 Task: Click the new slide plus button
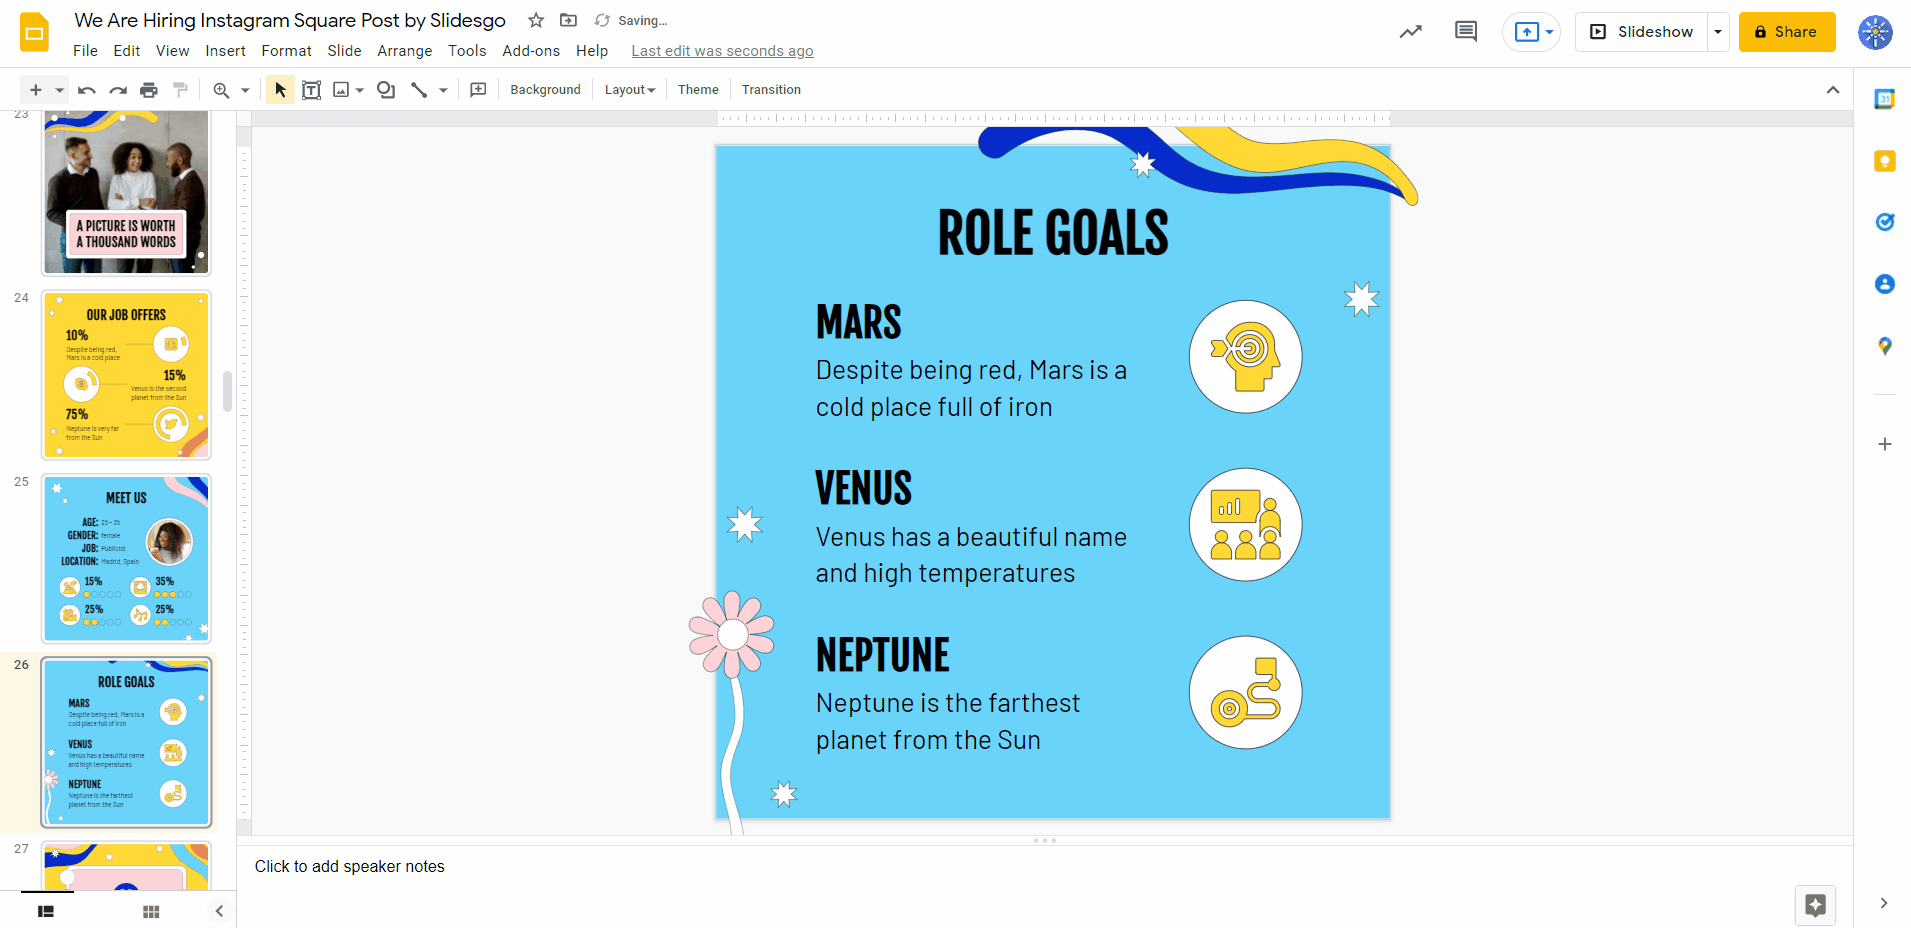pyautogui.click(x=36, y=90)
